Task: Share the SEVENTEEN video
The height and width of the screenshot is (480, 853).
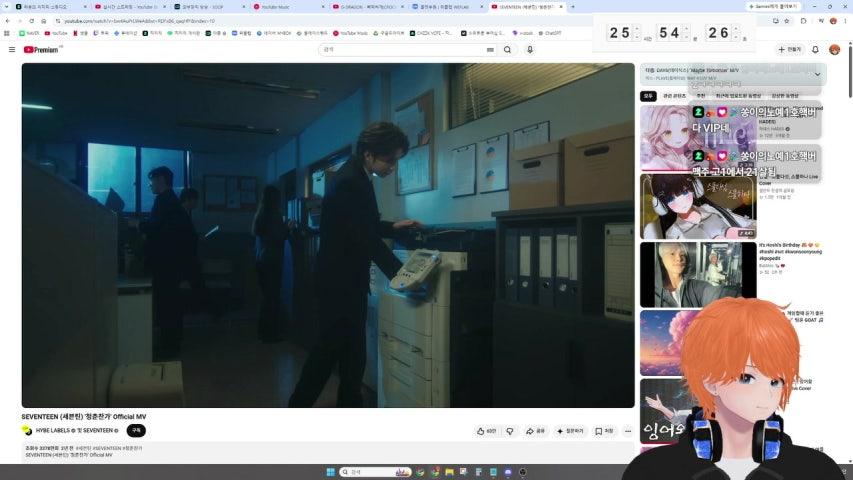Action: point(535,431)
